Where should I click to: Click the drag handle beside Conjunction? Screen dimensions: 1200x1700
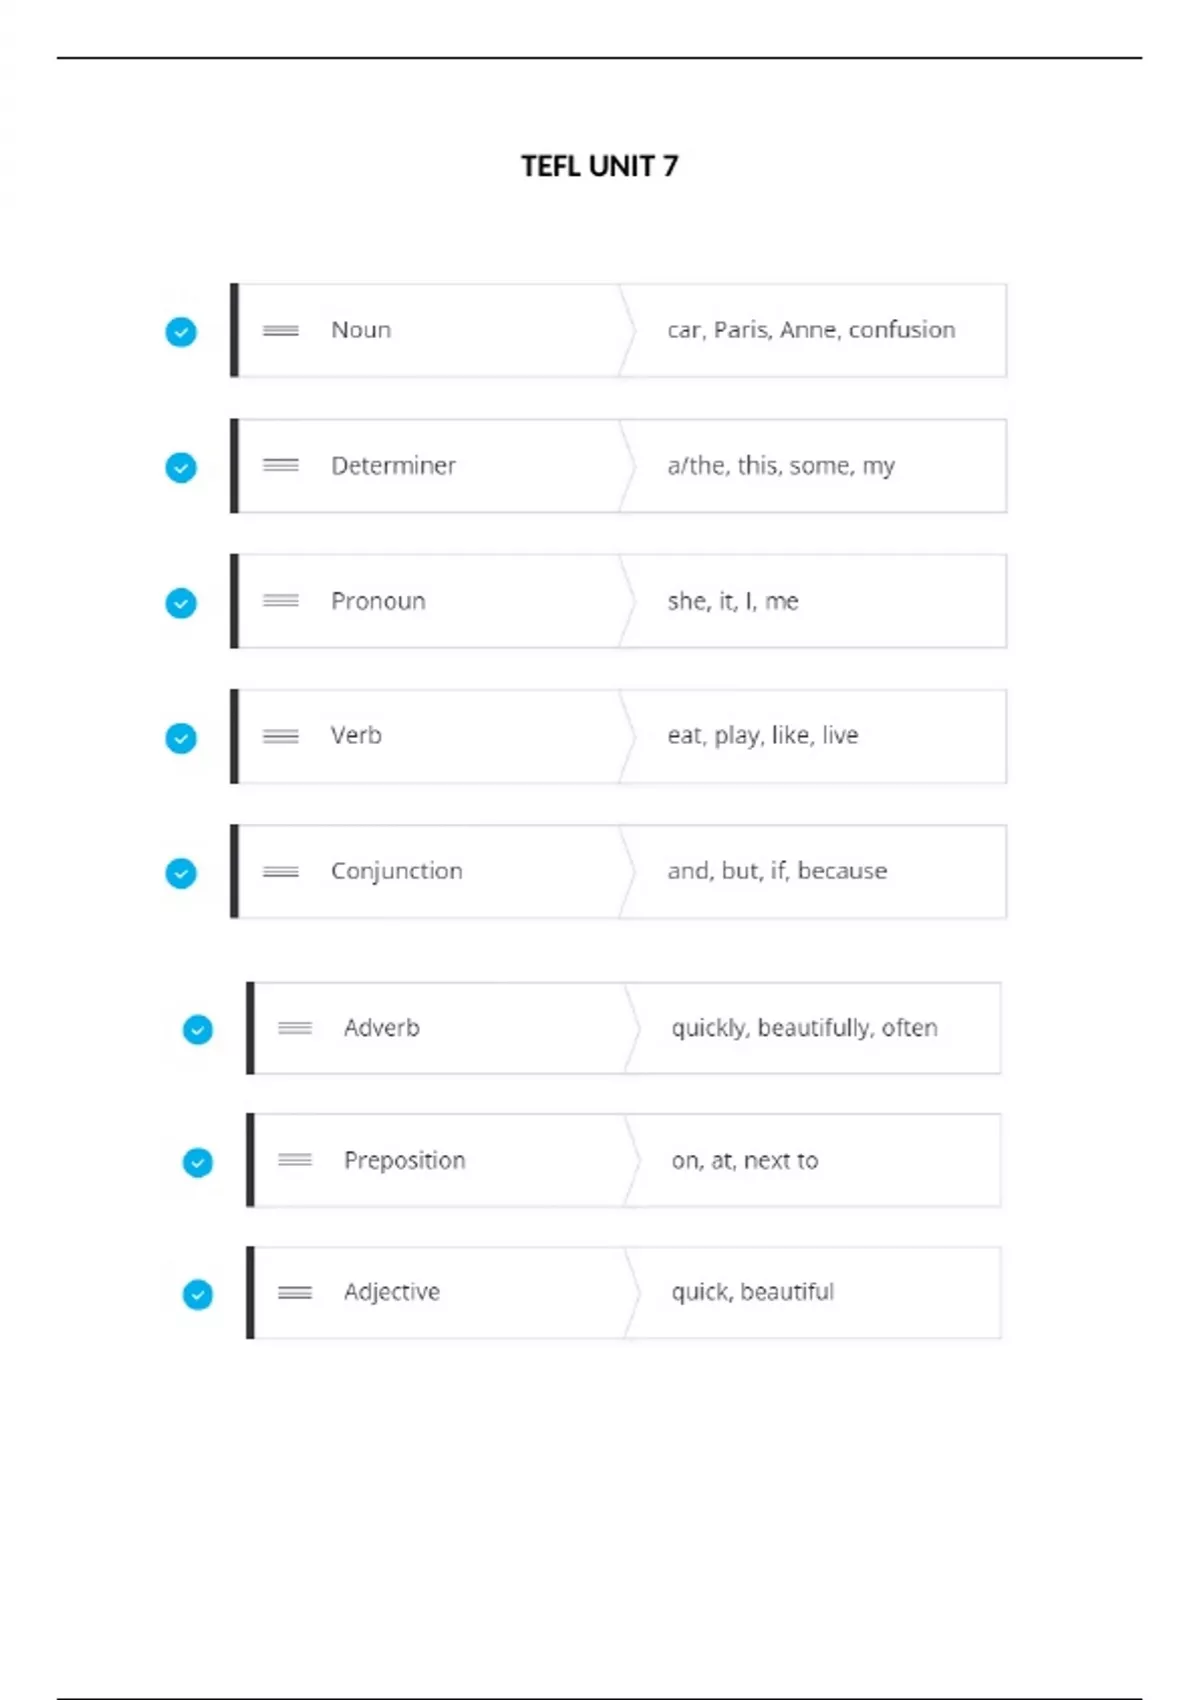click(281, 871)
